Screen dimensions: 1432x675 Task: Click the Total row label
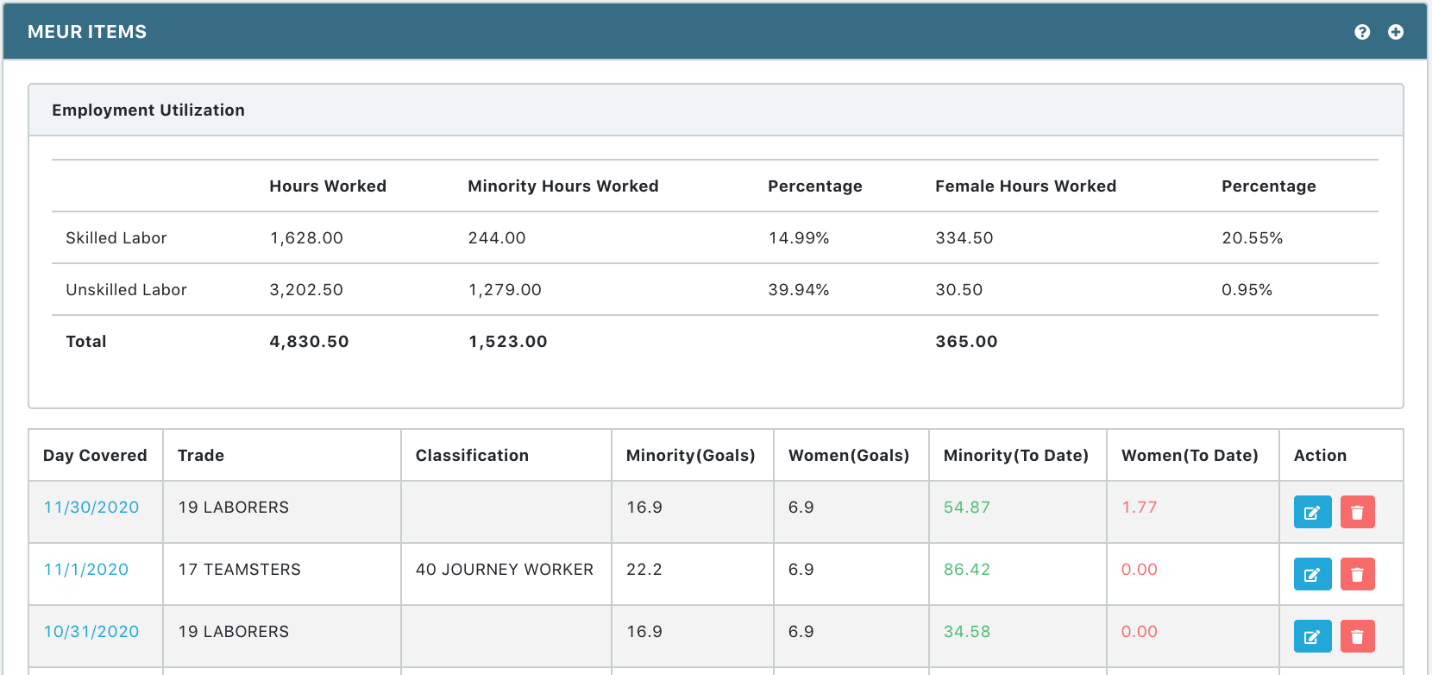[86, 341]
